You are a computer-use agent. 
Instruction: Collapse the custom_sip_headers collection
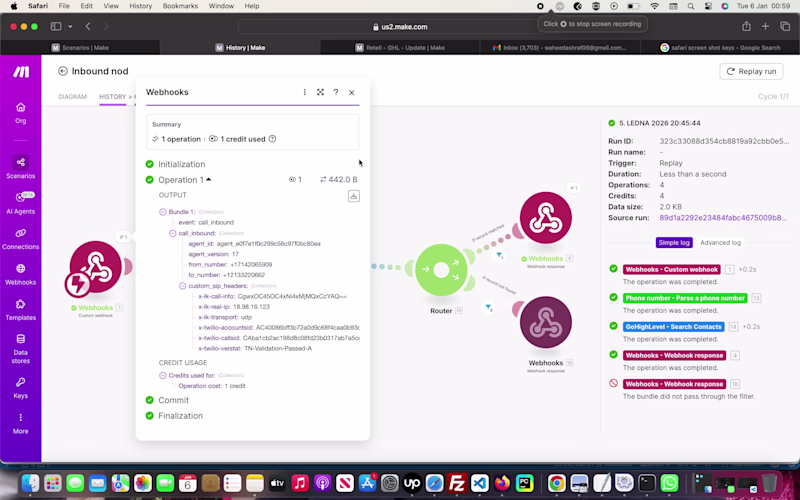[x=182, y=286]
